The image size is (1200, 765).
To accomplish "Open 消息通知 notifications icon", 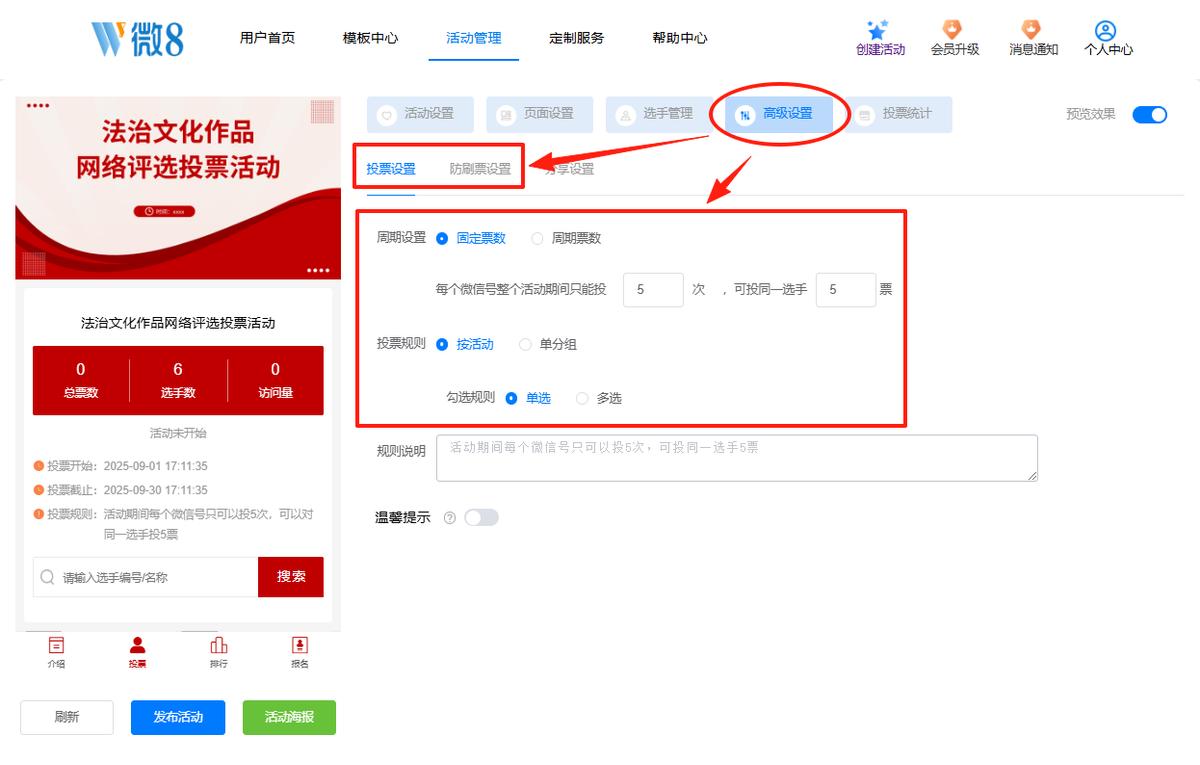I will [x=1032, y=30].
